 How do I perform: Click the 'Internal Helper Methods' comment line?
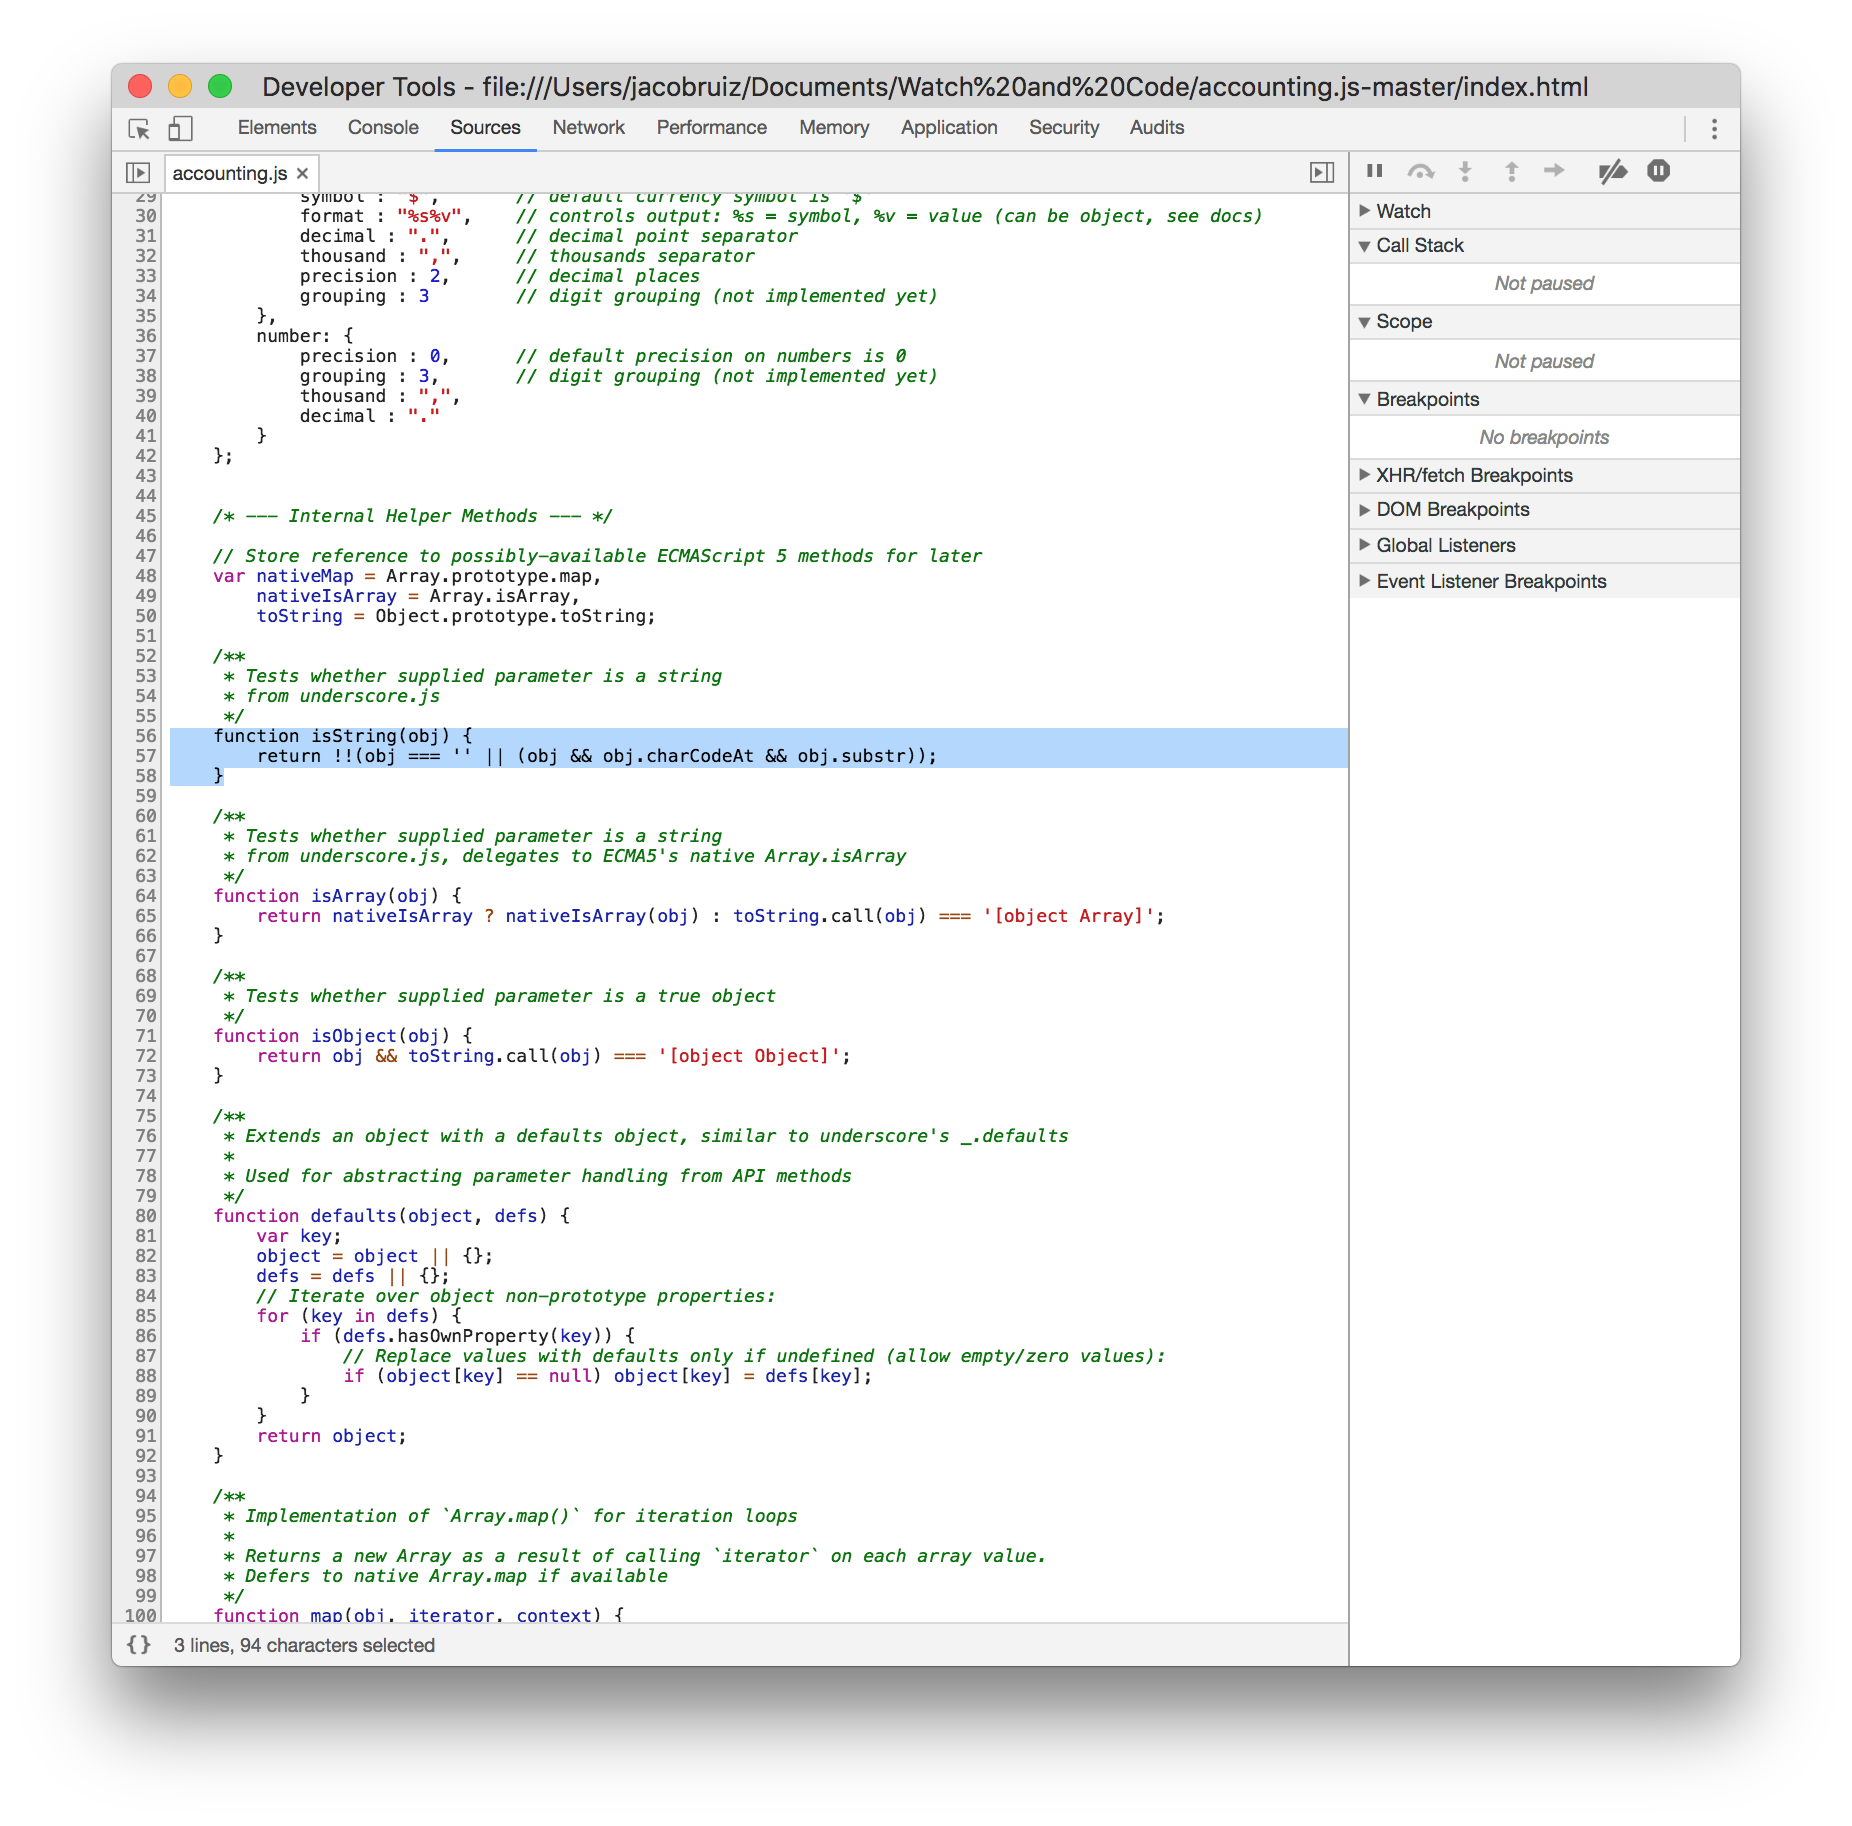tap(412, 516)
